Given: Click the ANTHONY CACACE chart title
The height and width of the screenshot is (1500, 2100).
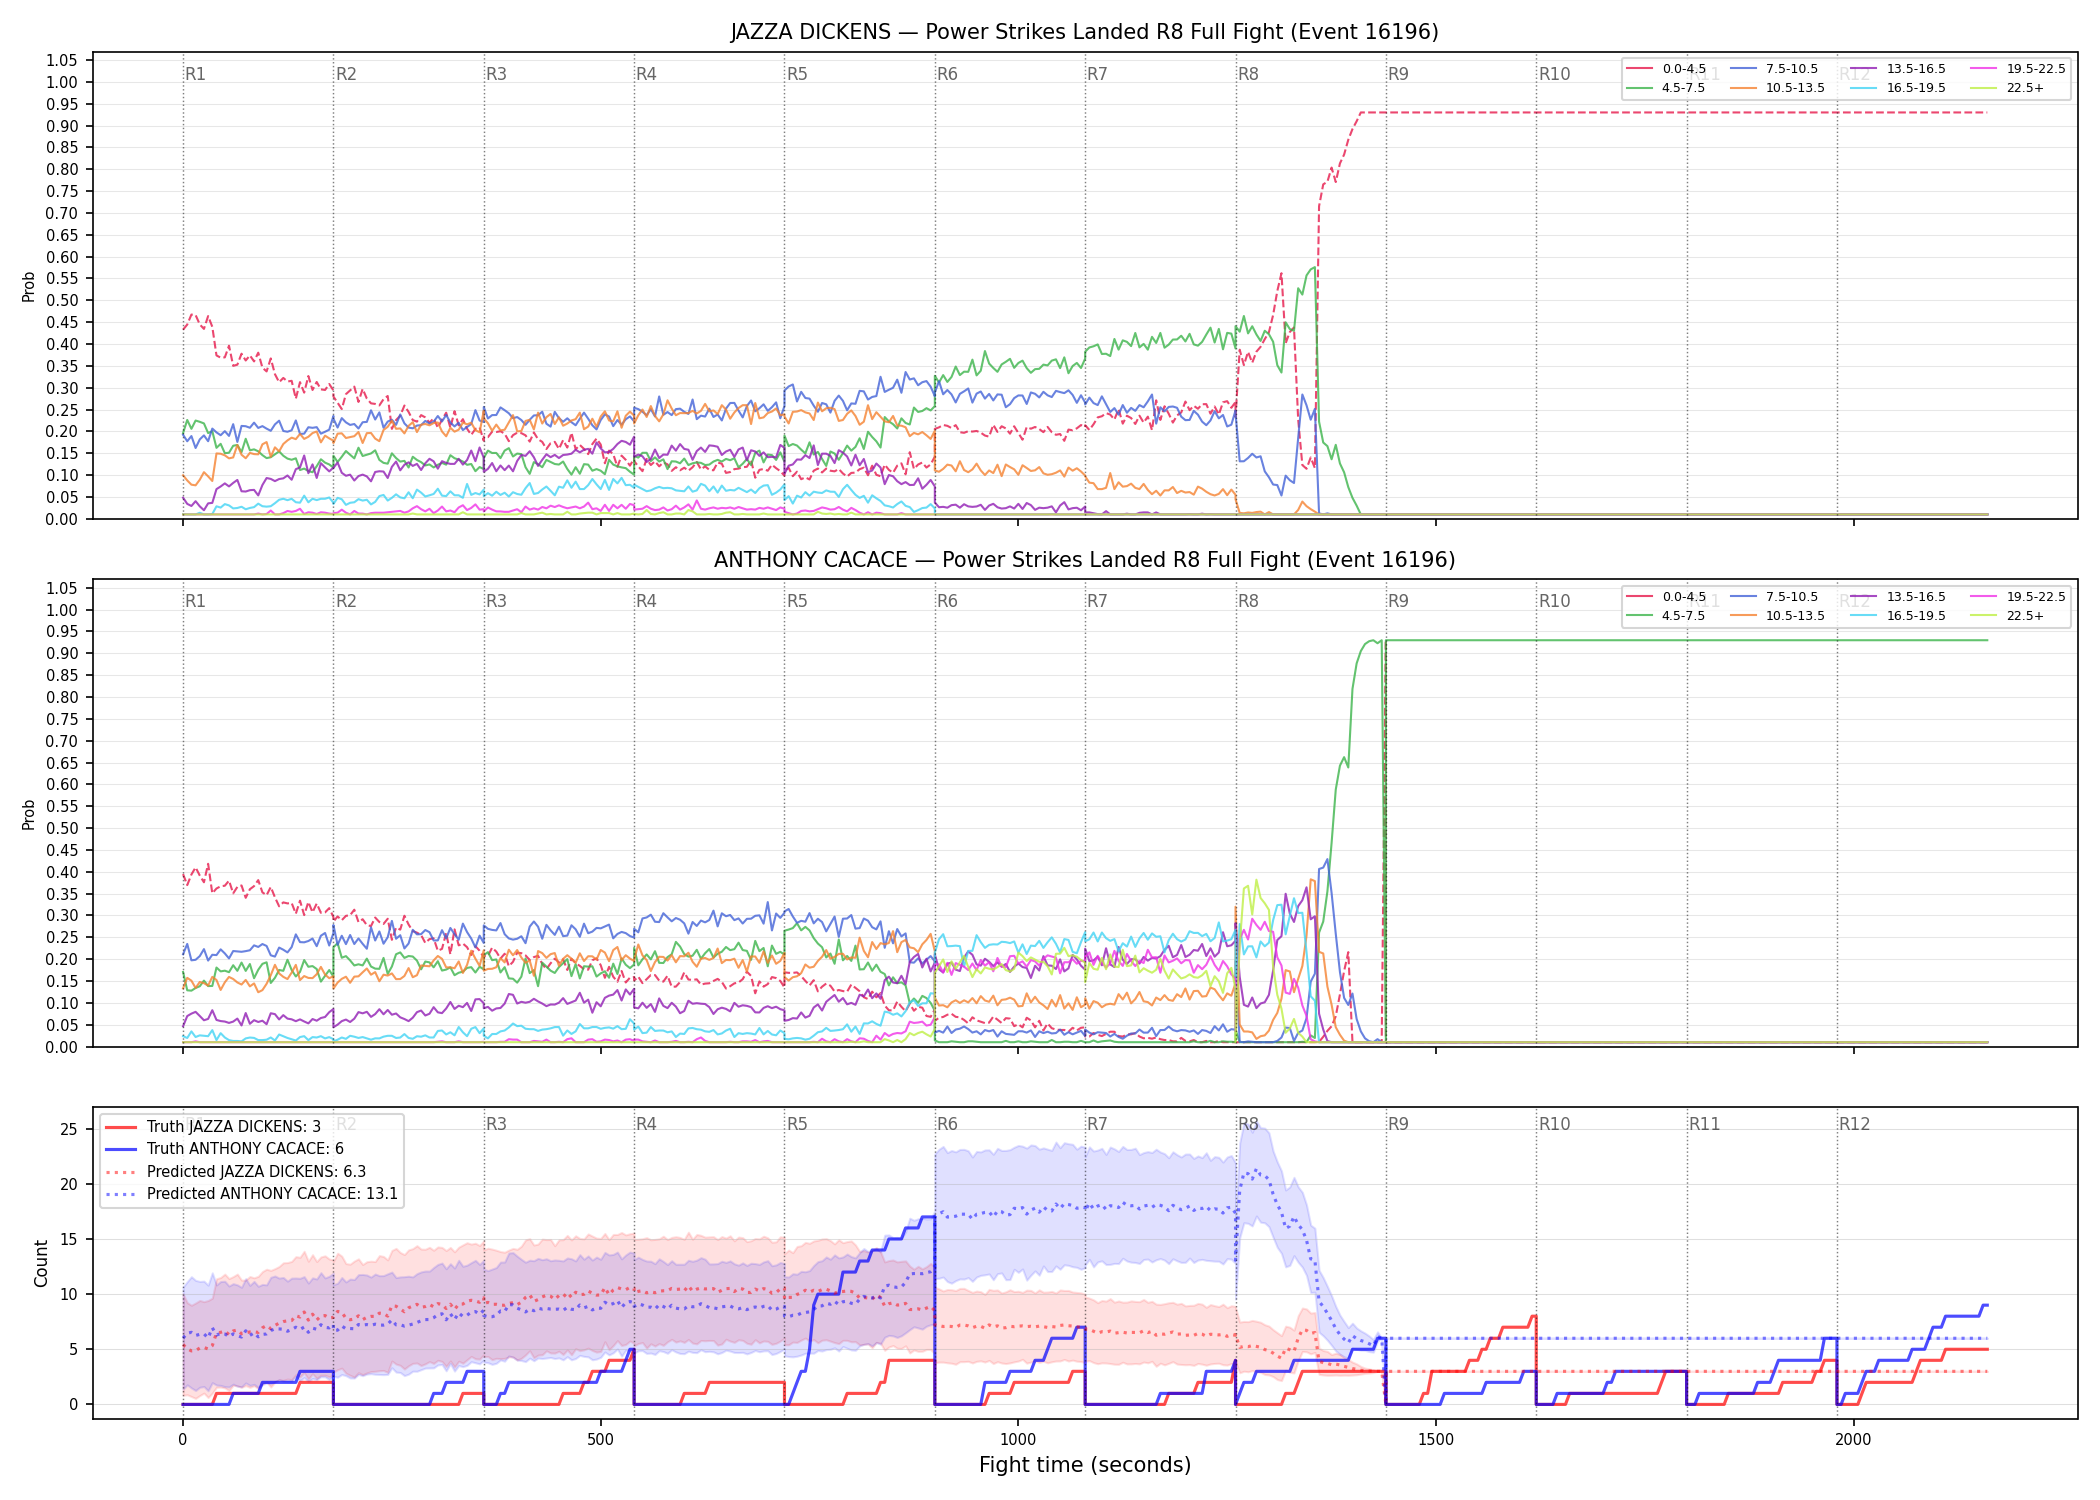Looking at the screenshot, I should pyautogui.click(x=1084, y=560).
